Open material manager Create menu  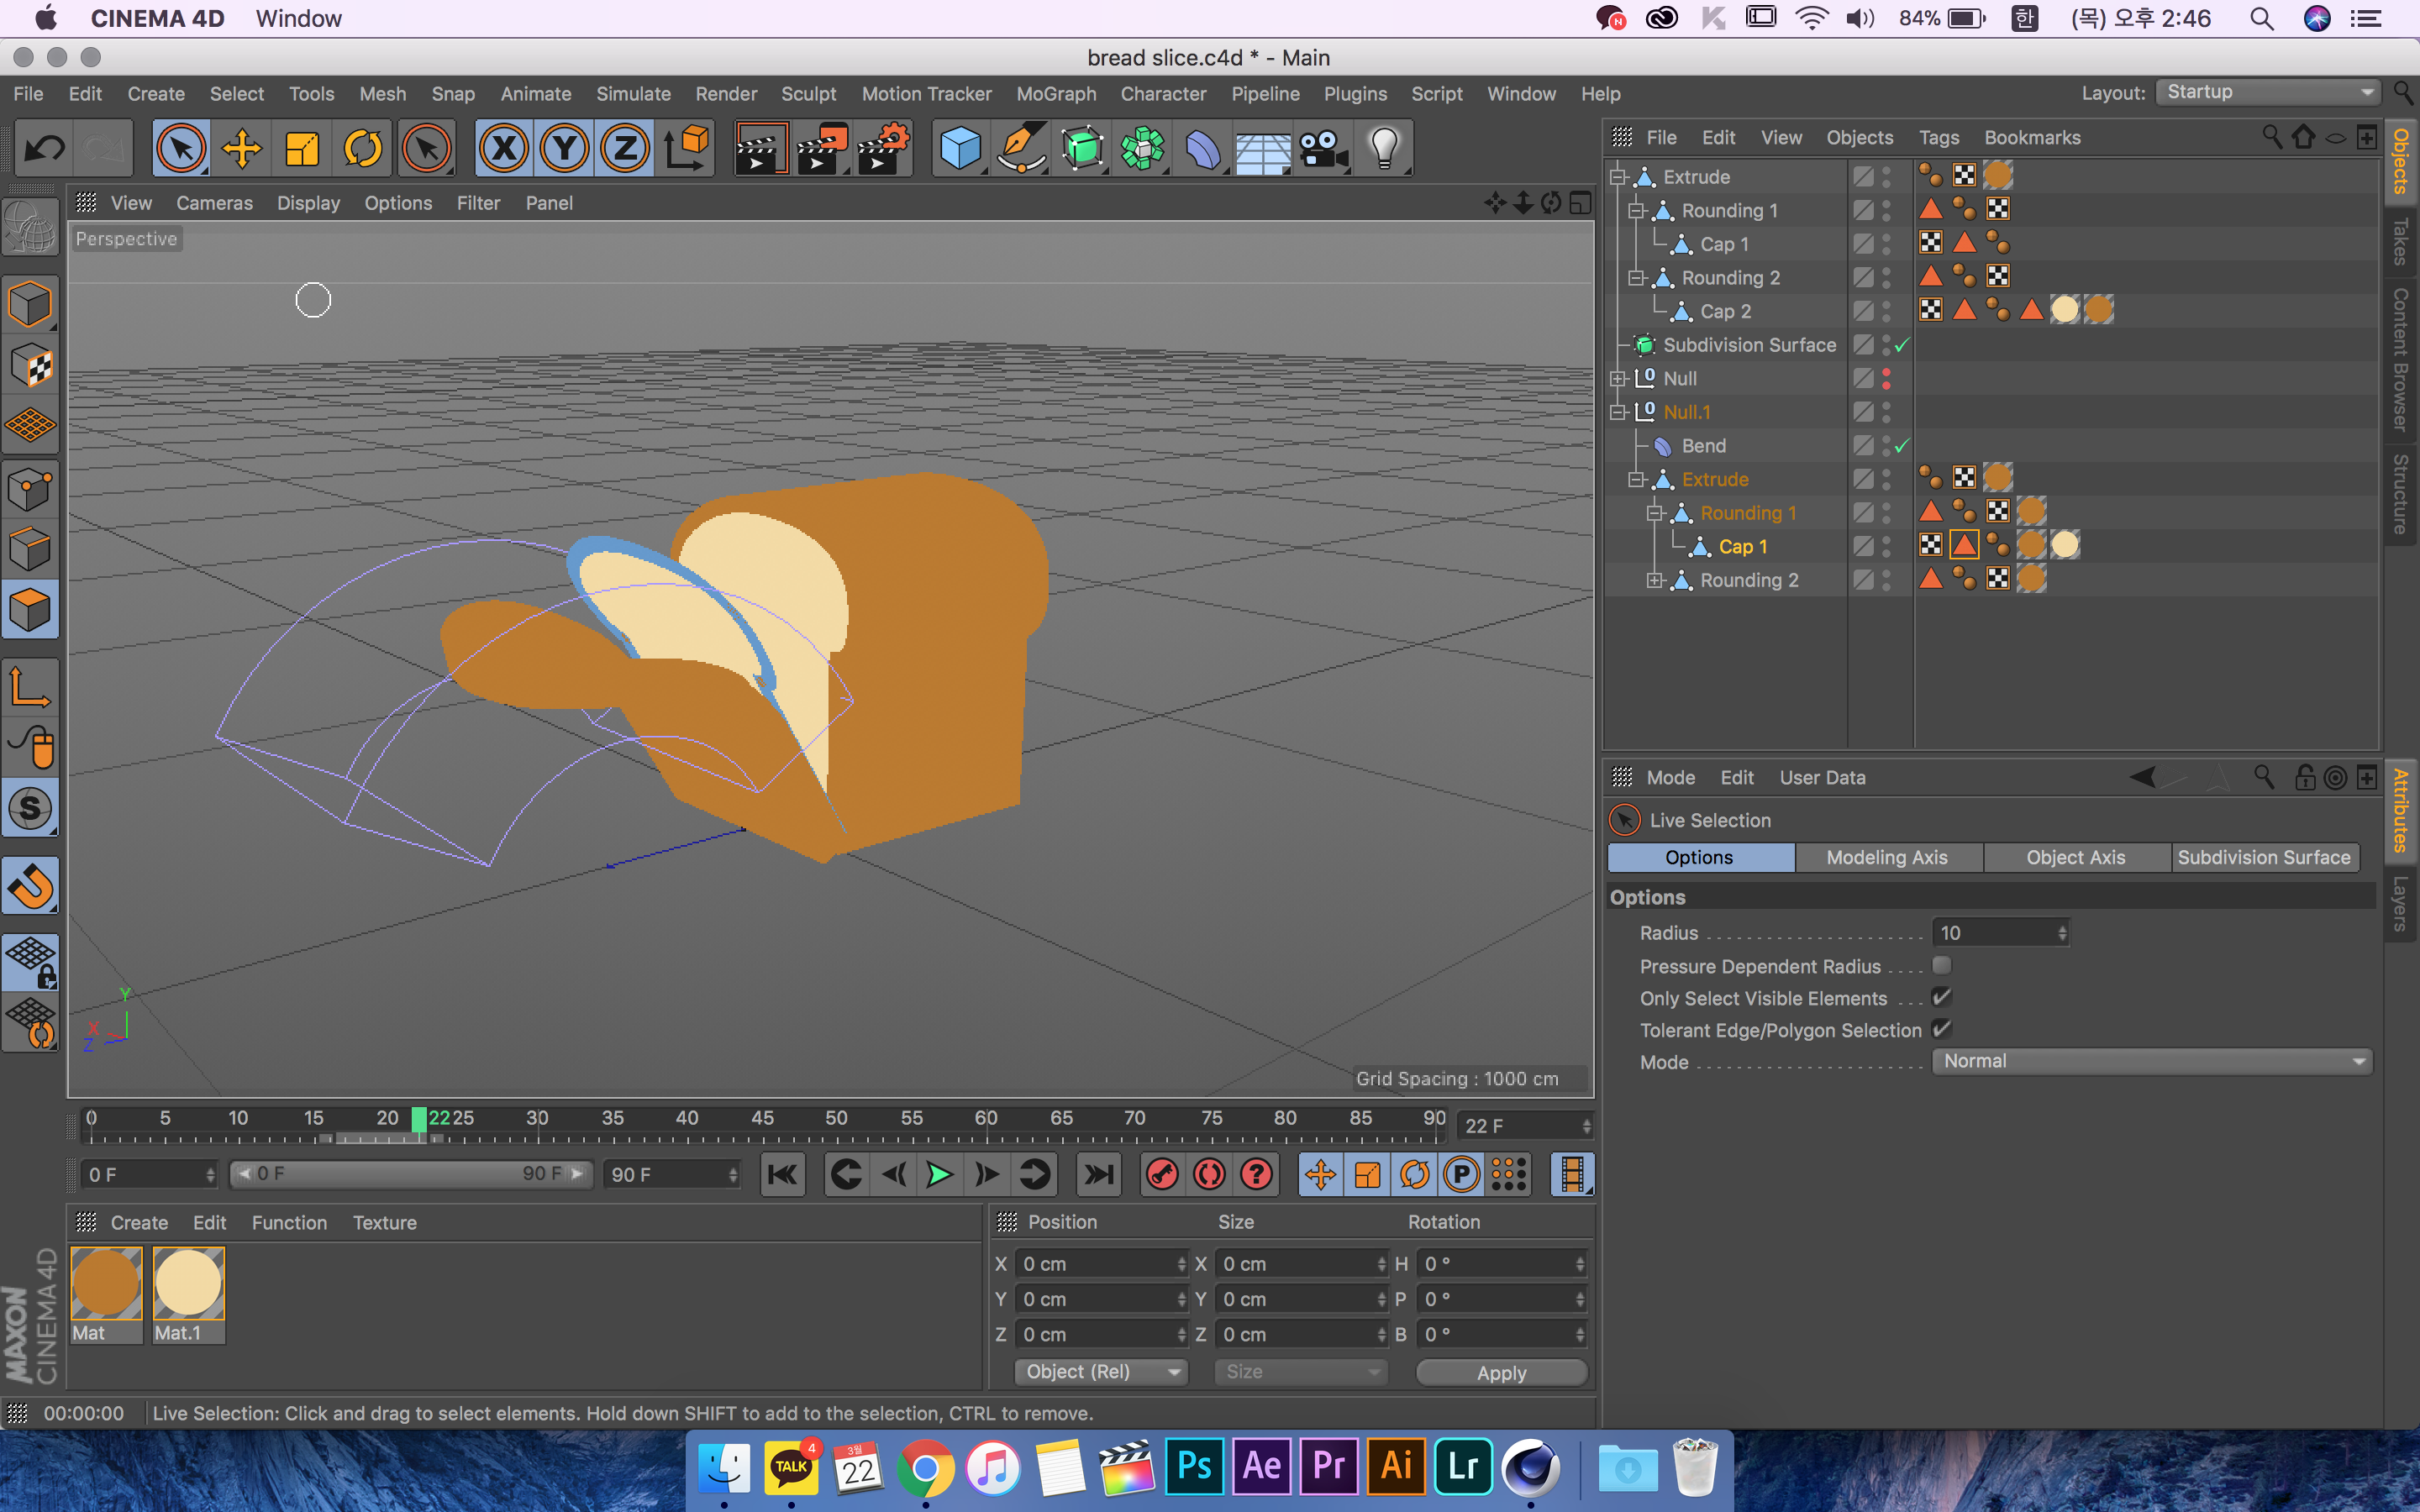click(x=139, y=1222)
